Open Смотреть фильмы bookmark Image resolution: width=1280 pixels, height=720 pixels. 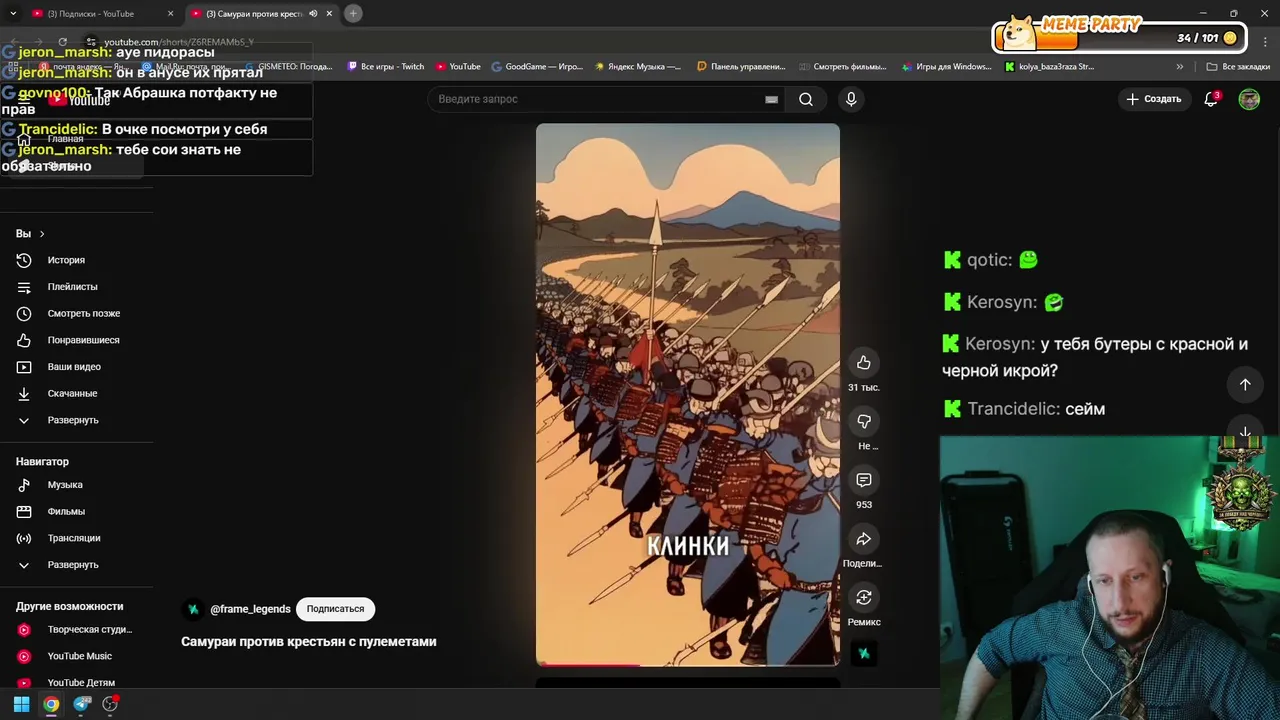843,67
